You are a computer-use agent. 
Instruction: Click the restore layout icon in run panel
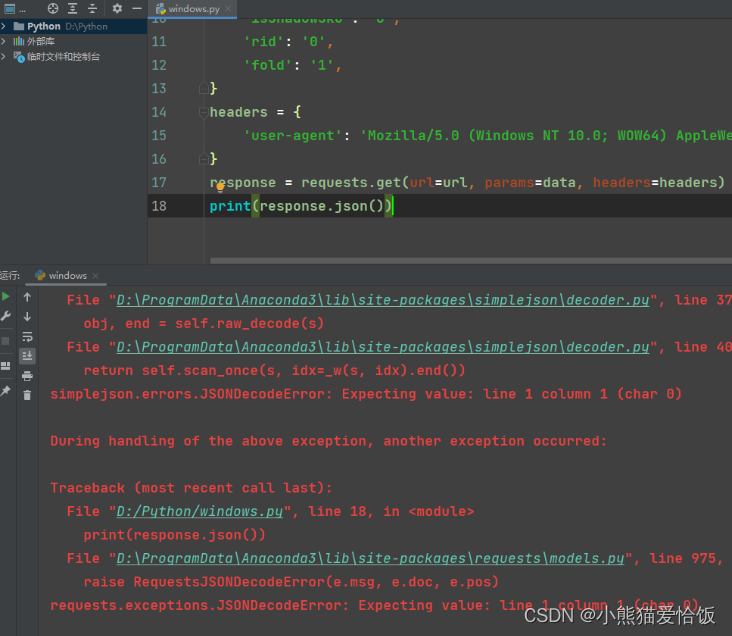(6, 366)
